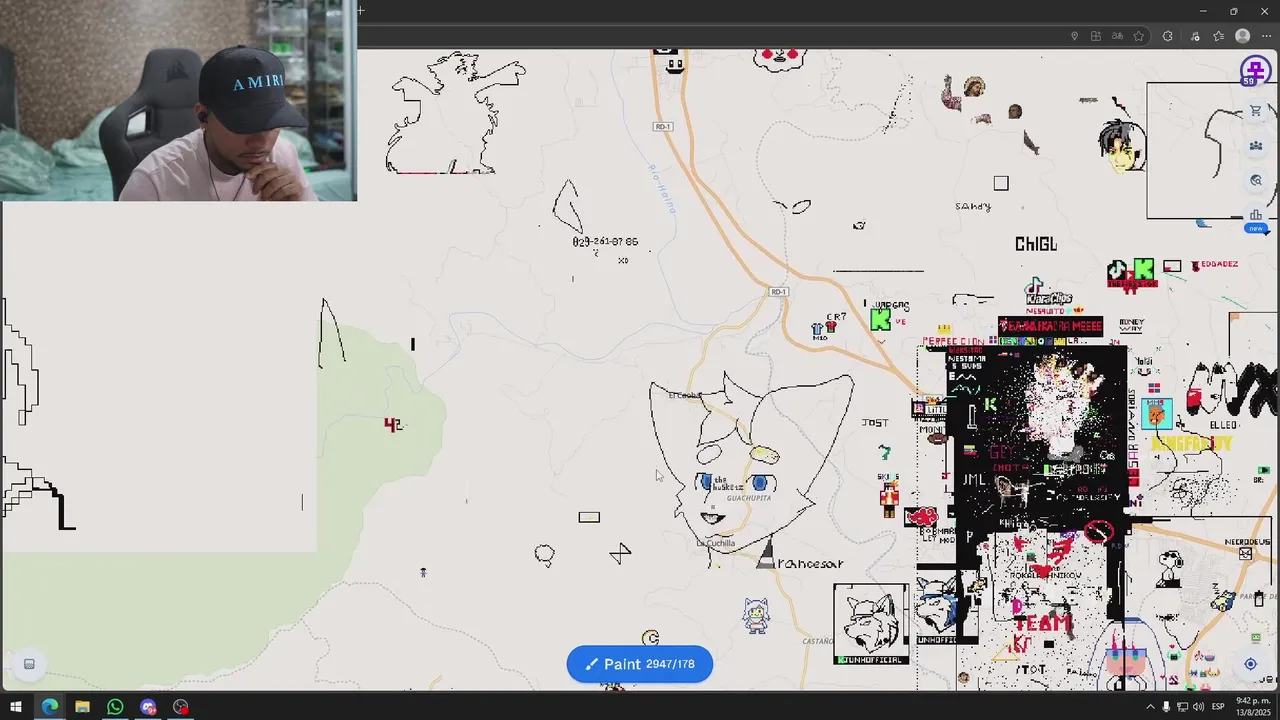Click the blue Paint button
Screen dimensions: 1280x720
640,664
